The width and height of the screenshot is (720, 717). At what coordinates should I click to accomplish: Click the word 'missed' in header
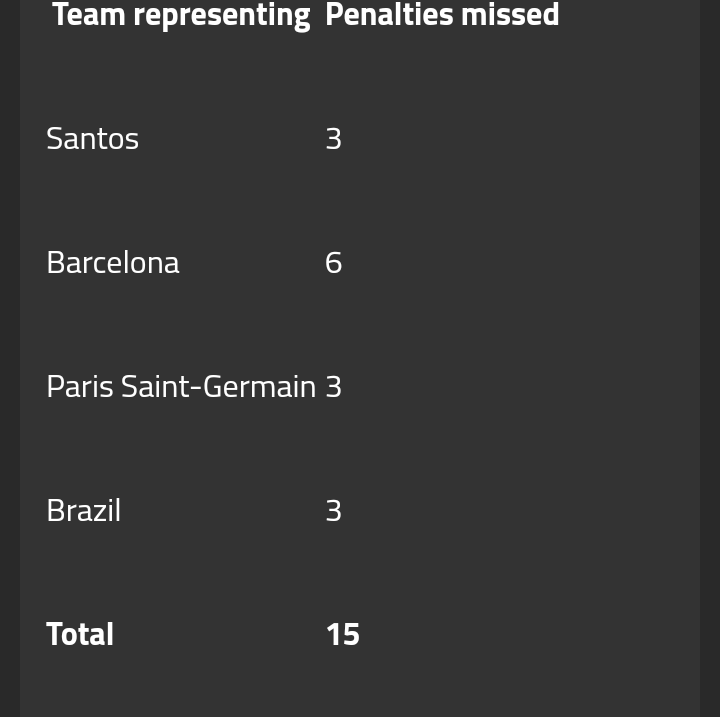click(510, 15)
